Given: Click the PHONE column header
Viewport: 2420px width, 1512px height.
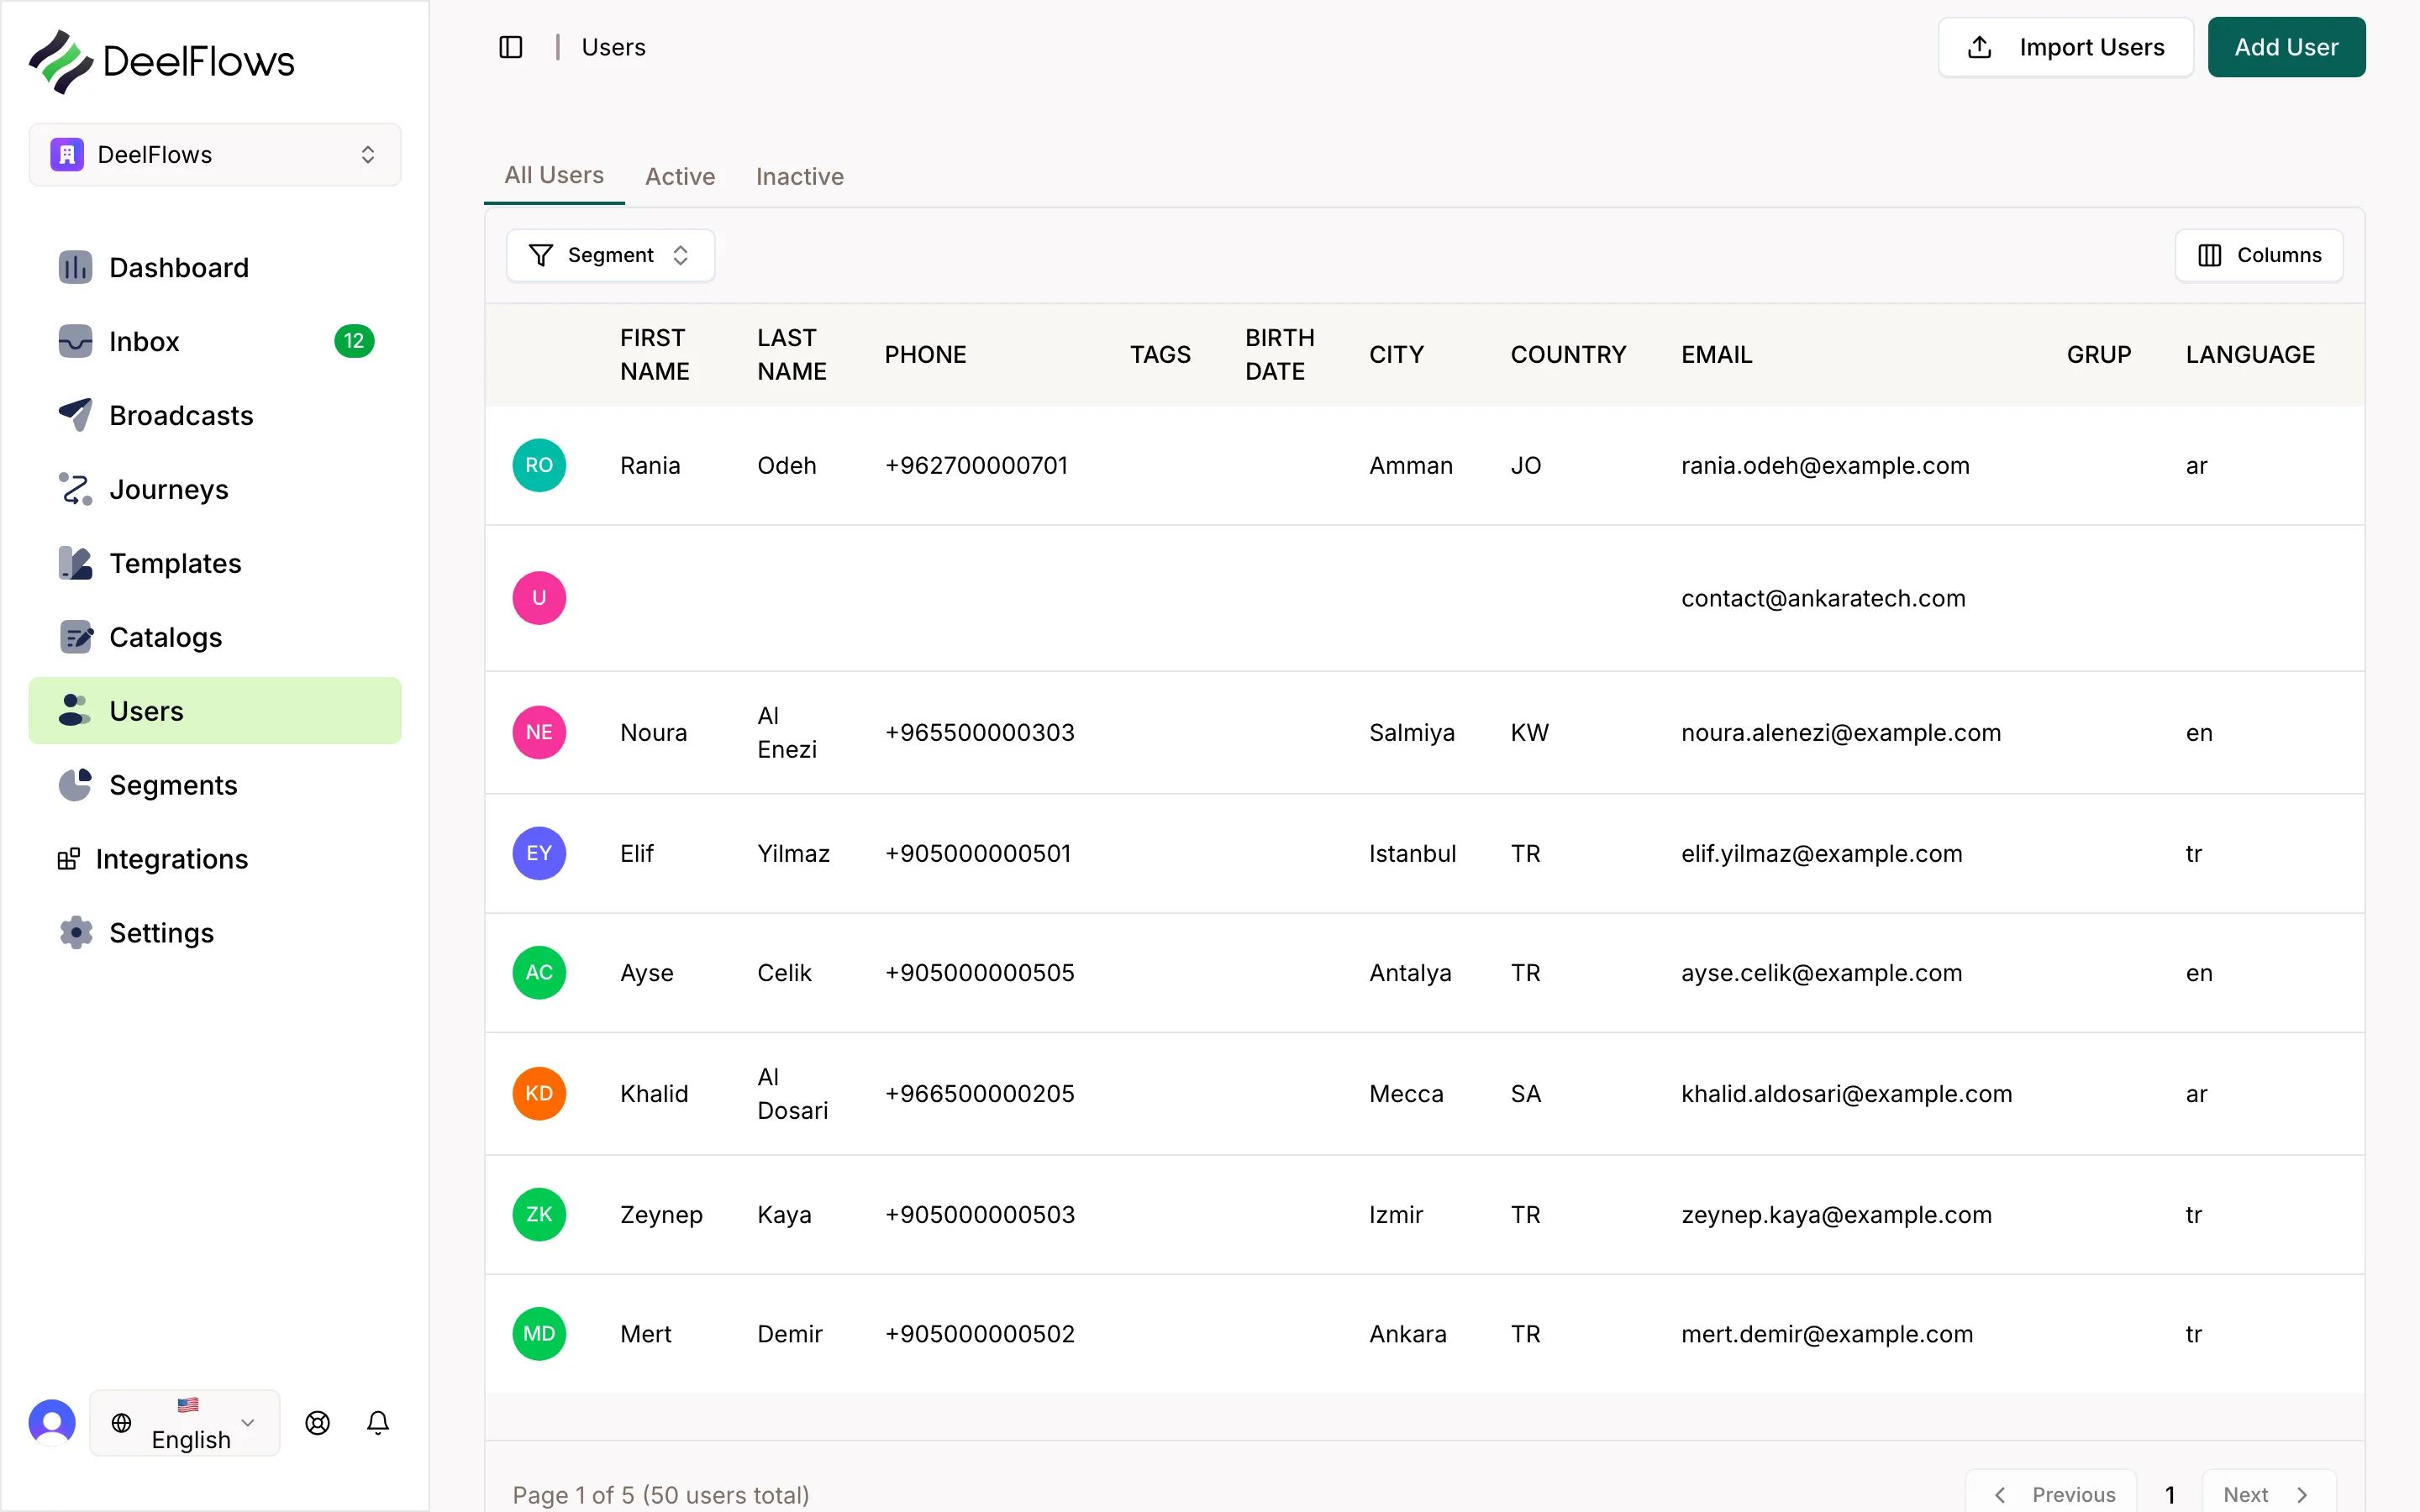Looking at the screenshot, I should tap(925, 354).
